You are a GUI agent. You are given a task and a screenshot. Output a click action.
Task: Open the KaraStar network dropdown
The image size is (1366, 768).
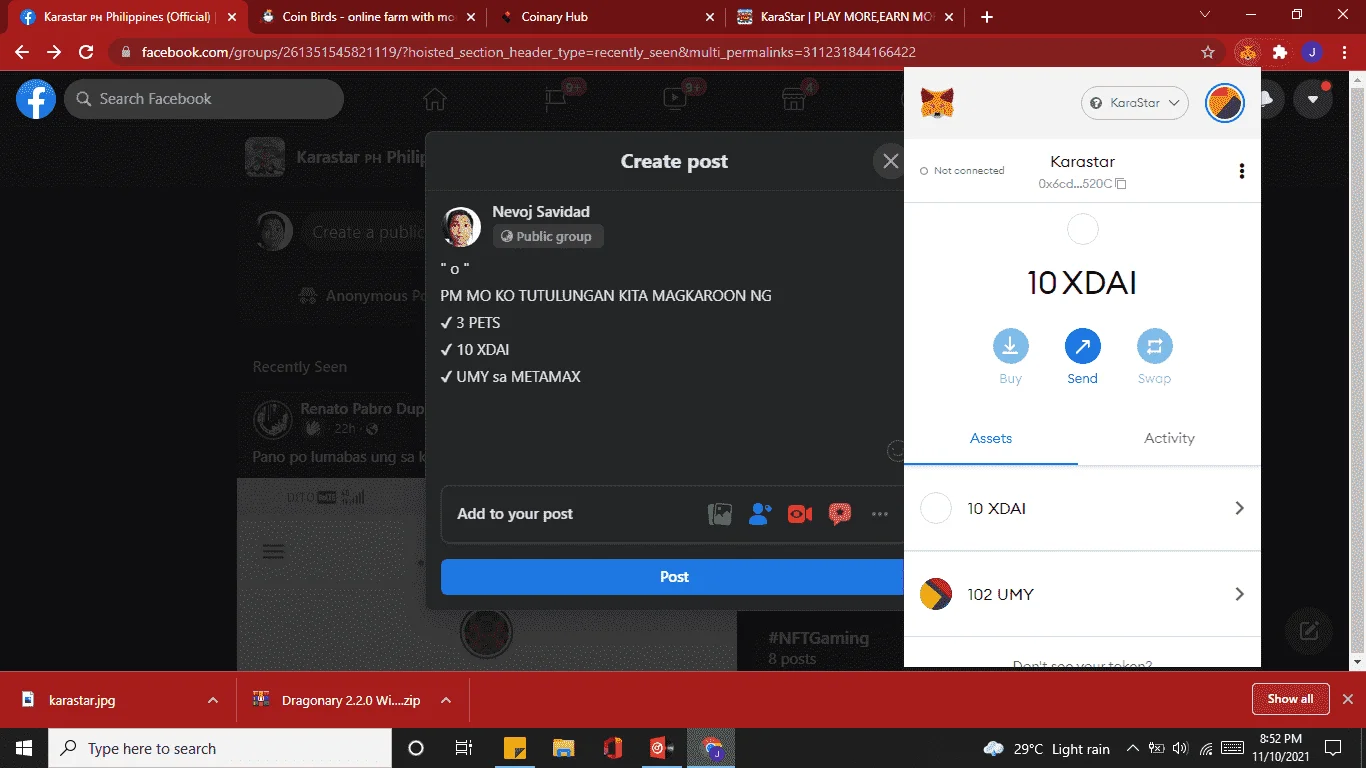point(1135,103)
